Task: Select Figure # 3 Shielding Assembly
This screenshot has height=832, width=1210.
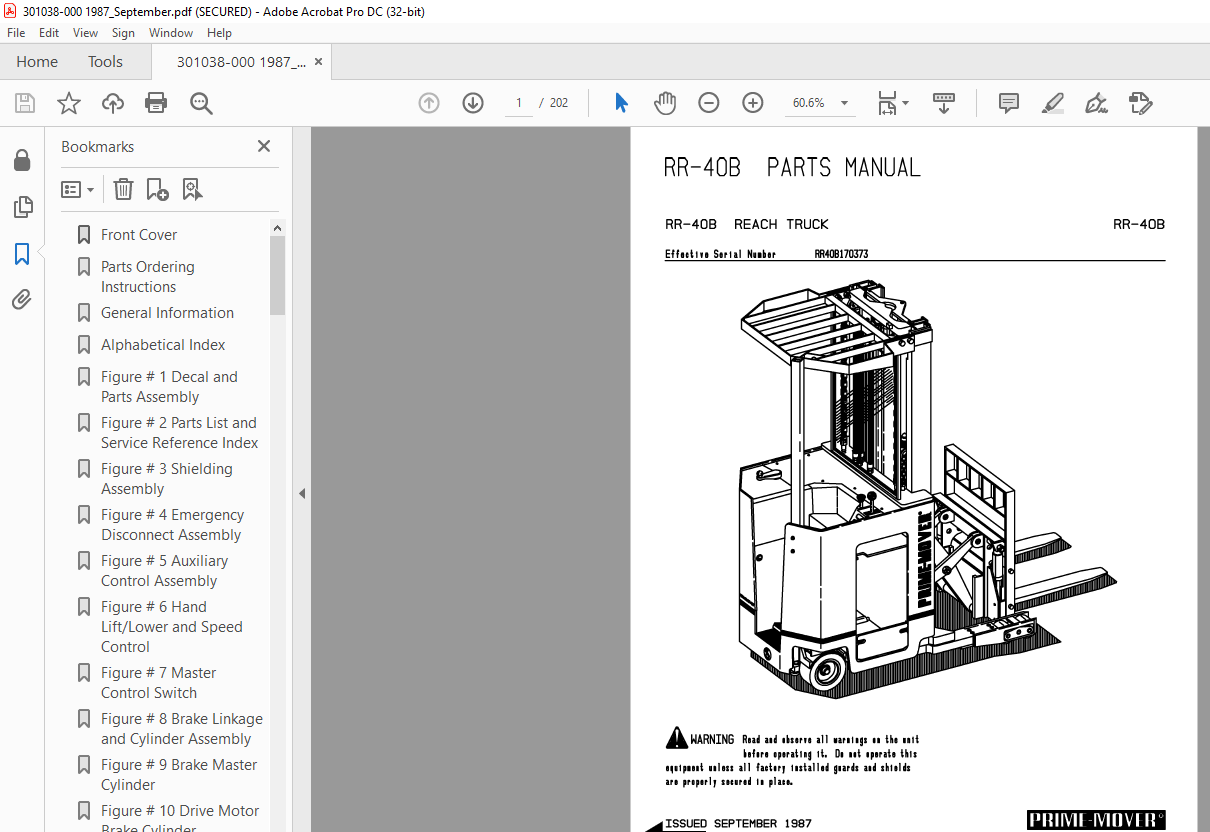Action: (166, 479)
